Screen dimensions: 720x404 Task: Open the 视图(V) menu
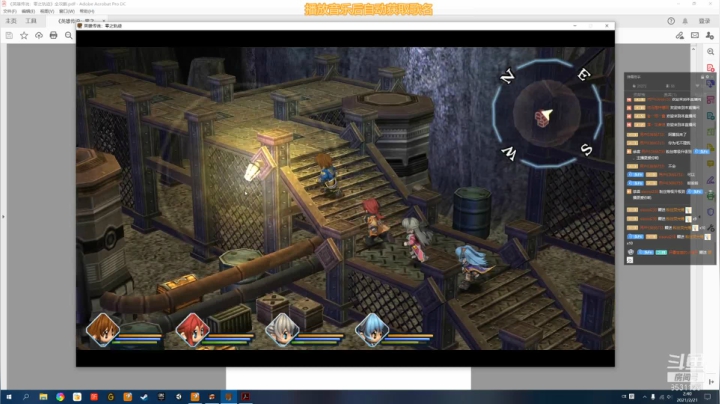click(x=47, y=11)
